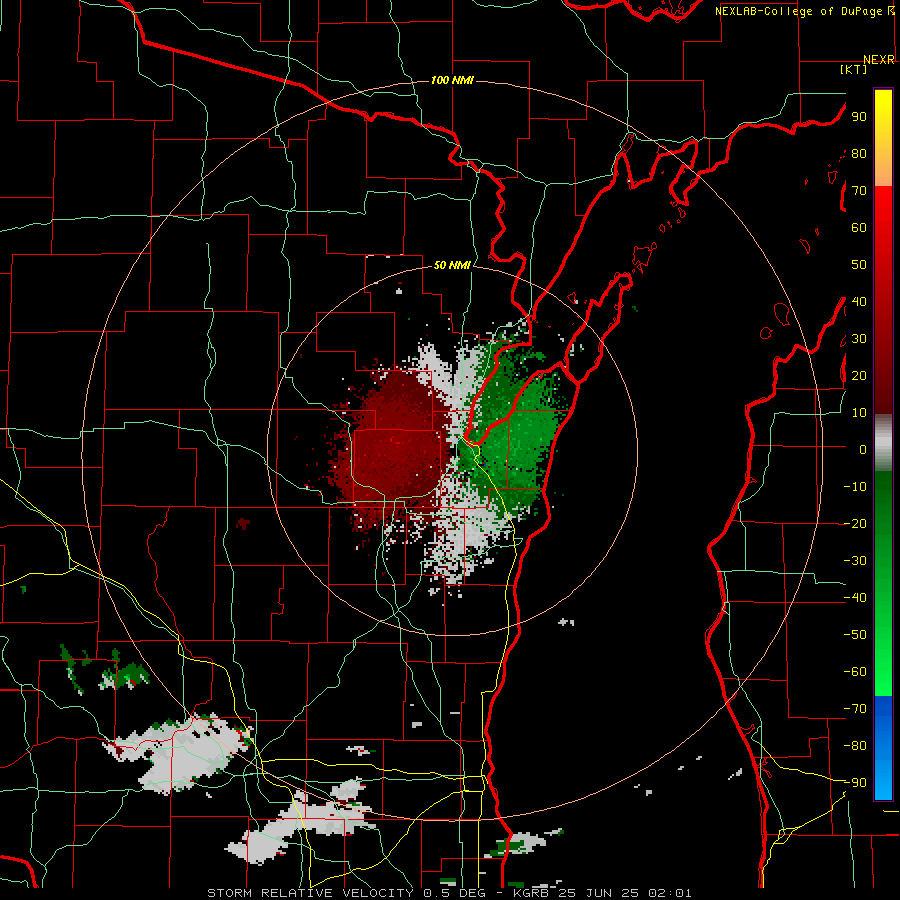The height and width of the screenshot is (900, 900).
Task: Click the 0 scale value
Action: (863, 449)
